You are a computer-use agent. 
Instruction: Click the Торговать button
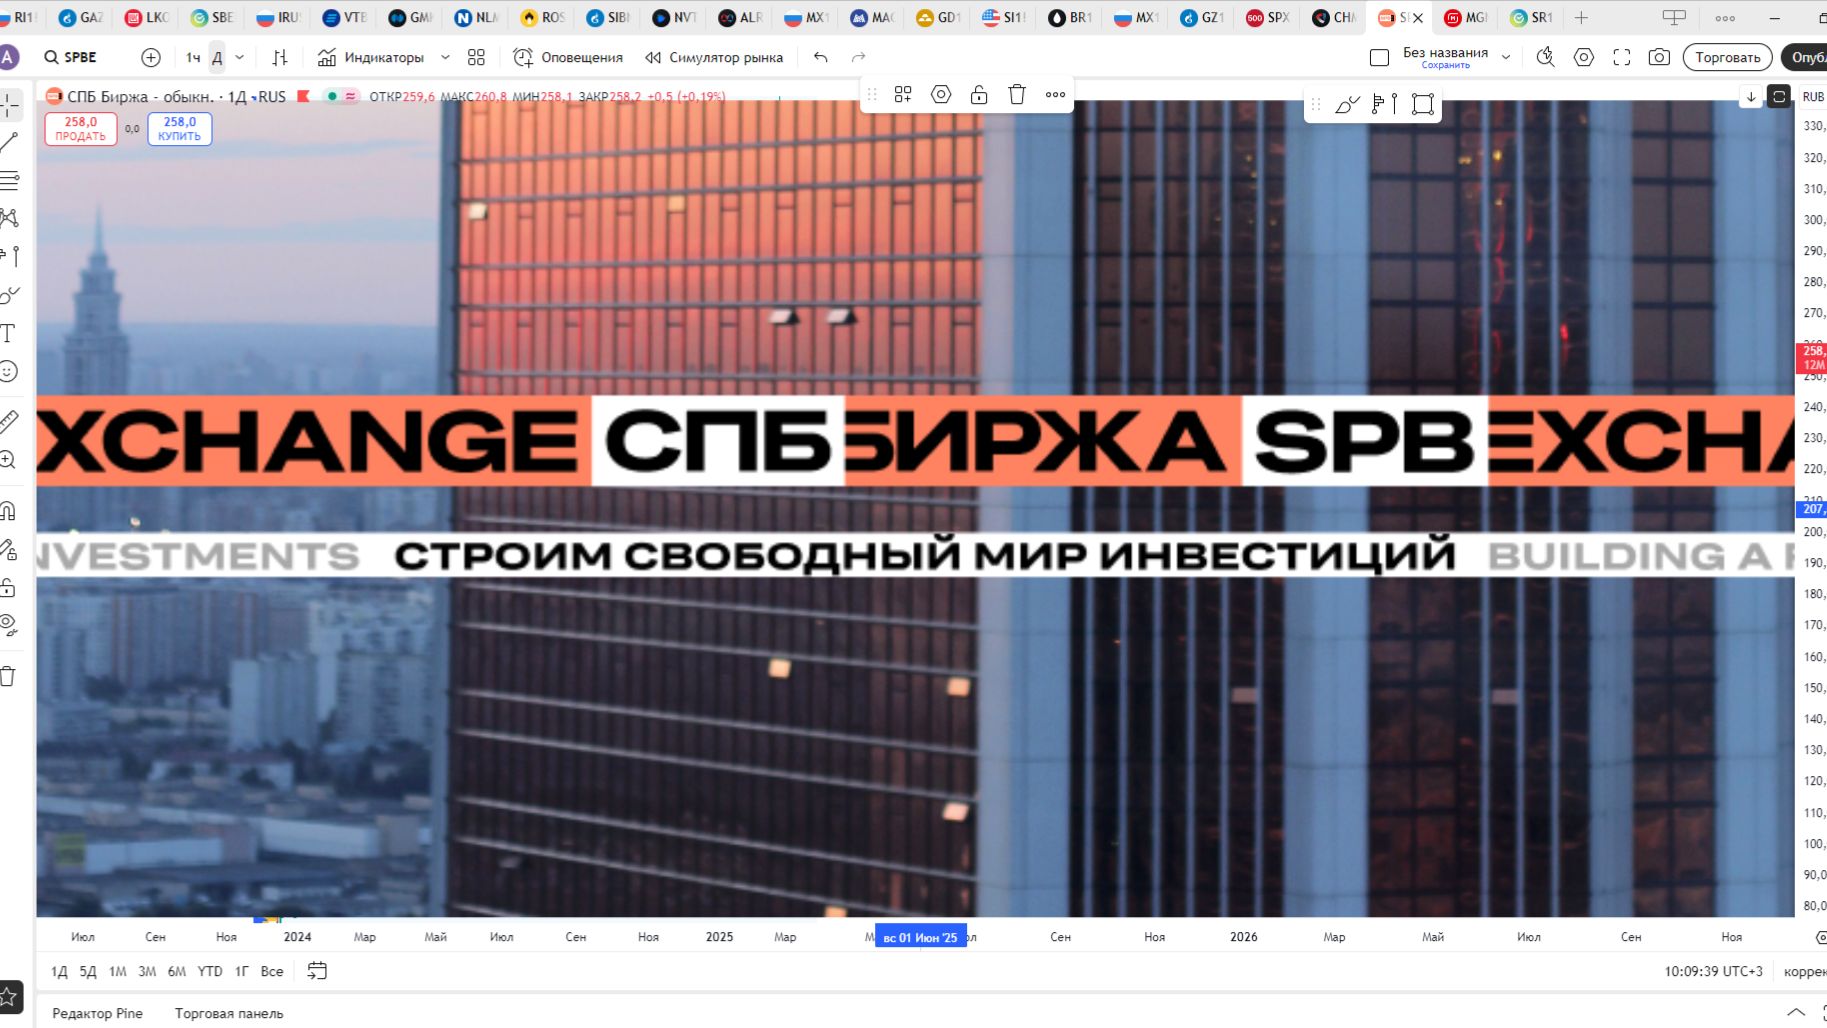click(1727, 57)
